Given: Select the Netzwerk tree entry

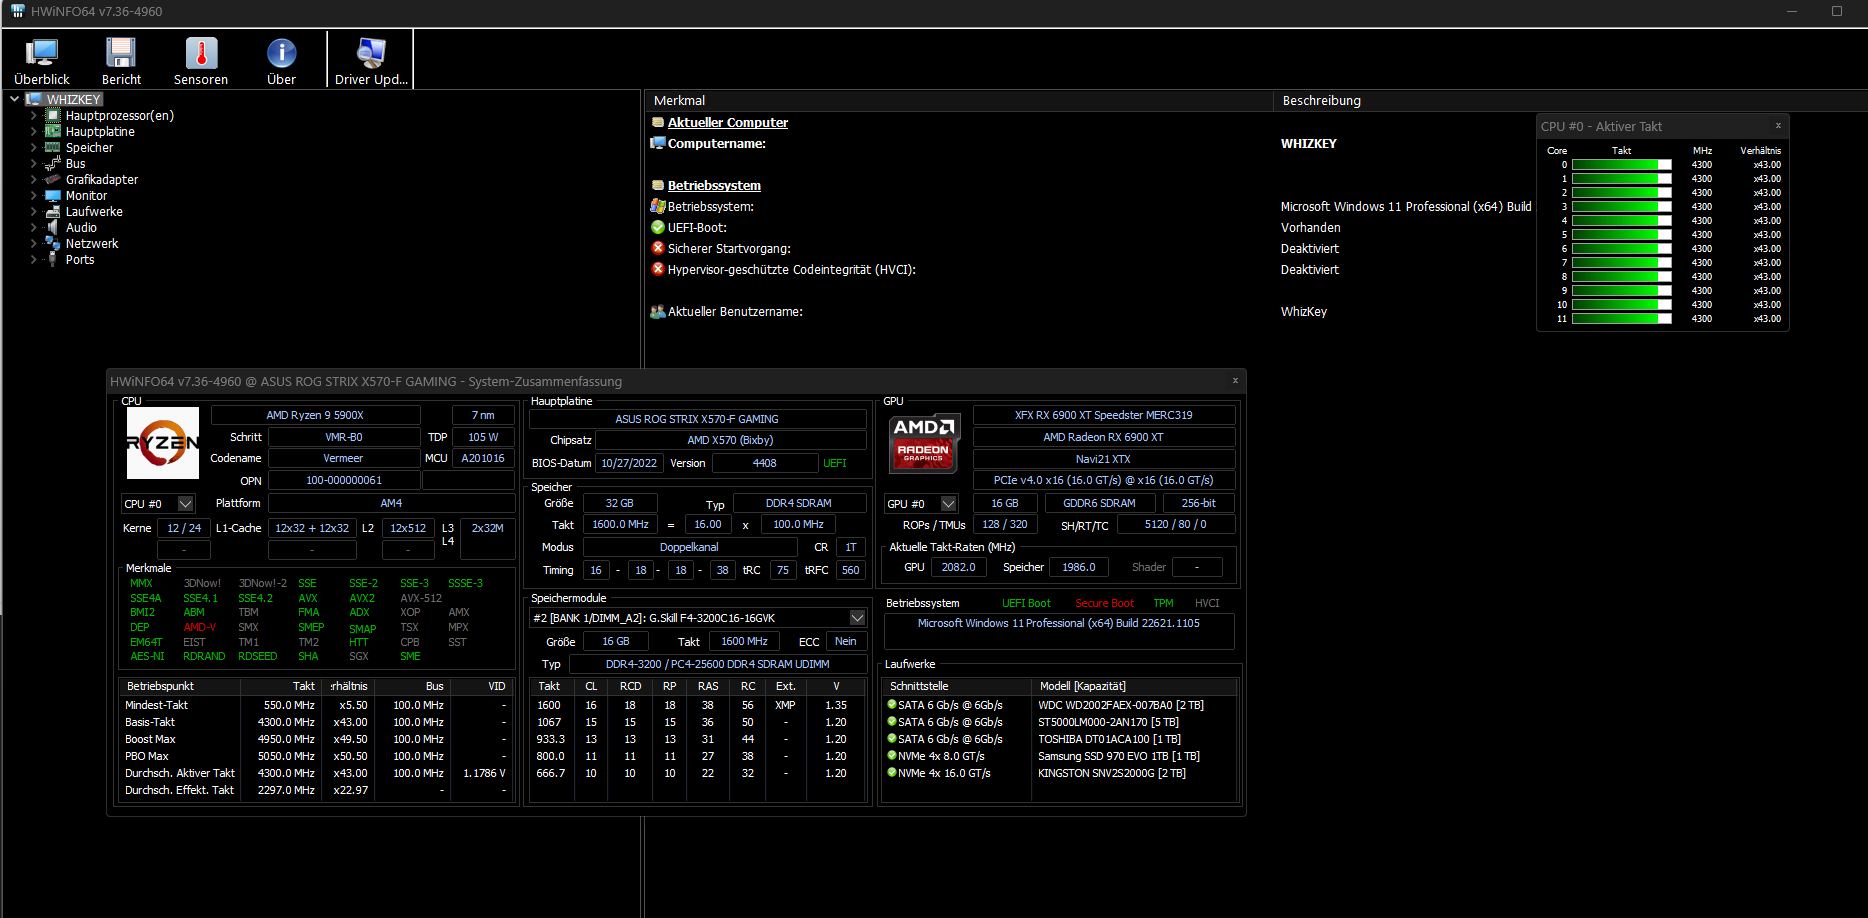Looking at the screenshot, I should pos(92,243).
